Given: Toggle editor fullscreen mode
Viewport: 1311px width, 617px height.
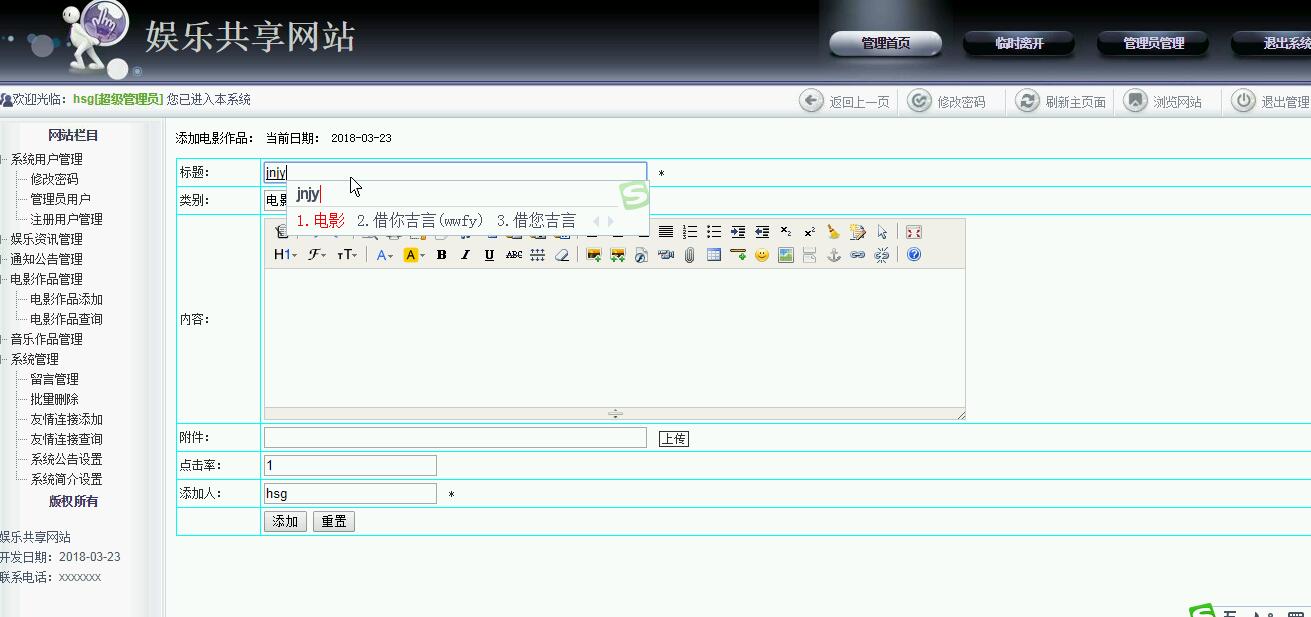Looking at the screenshot, I should click(x=914, y=232).
